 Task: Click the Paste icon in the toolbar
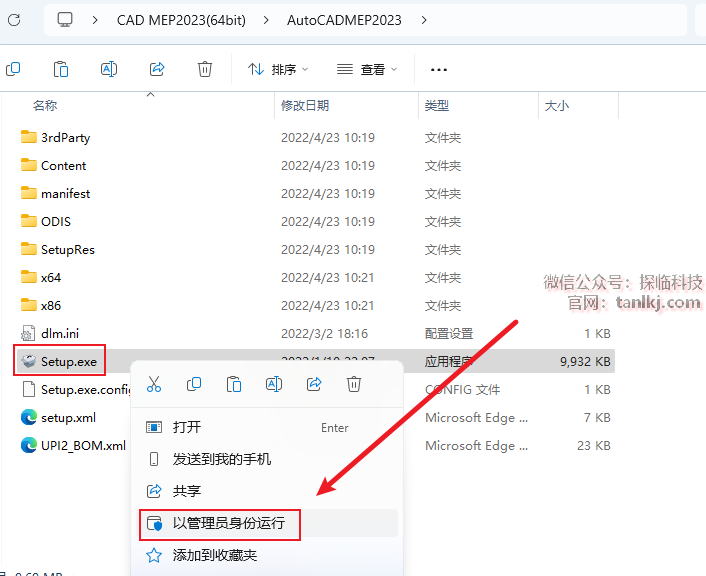(x=61, y=69)
